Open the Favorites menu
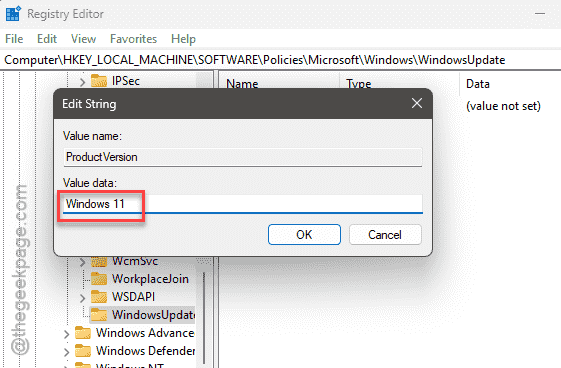This screenshot has width=561, height=368. (133, 39)
